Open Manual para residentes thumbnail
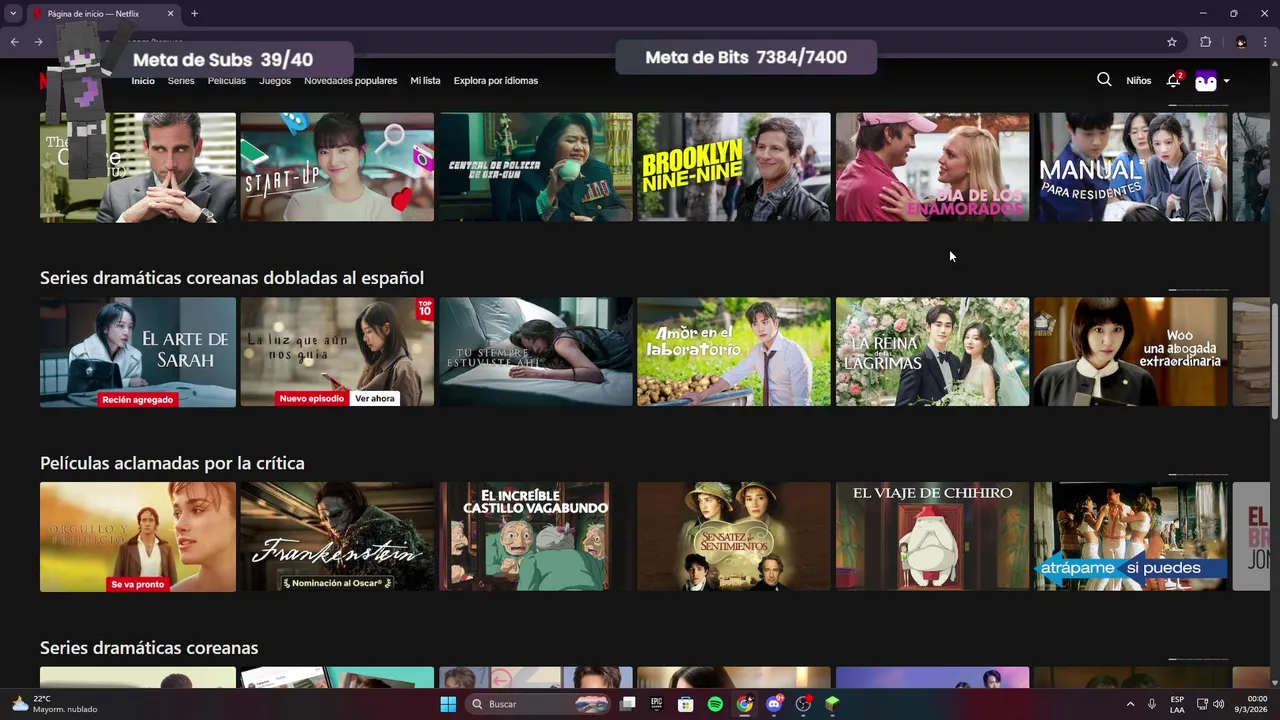 click(x=1130, y=167)
